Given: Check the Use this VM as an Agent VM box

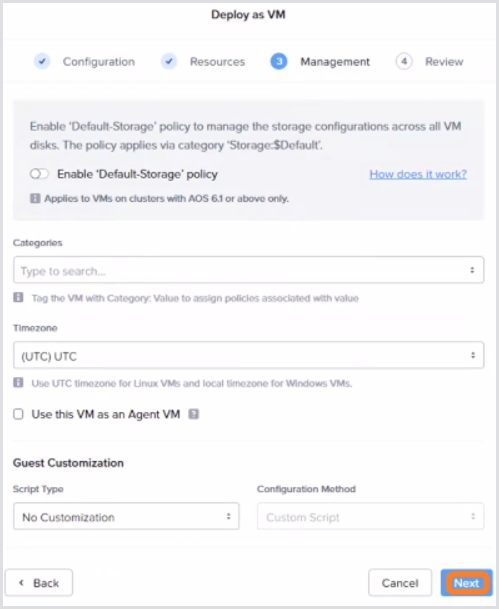Looking at the screenshot, I should pyautogui.click(x=18, y=414).
